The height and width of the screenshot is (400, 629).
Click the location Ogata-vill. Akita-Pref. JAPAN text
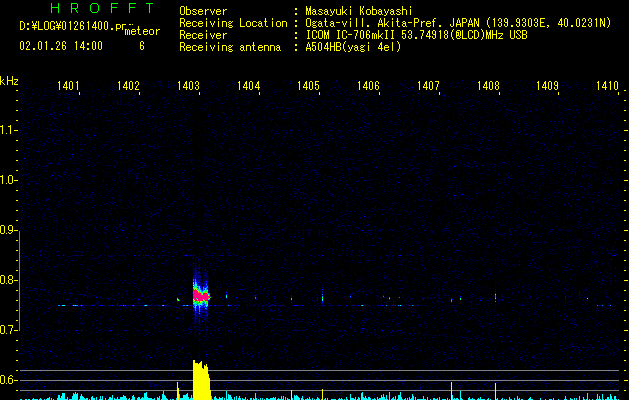tap(458, 23)
